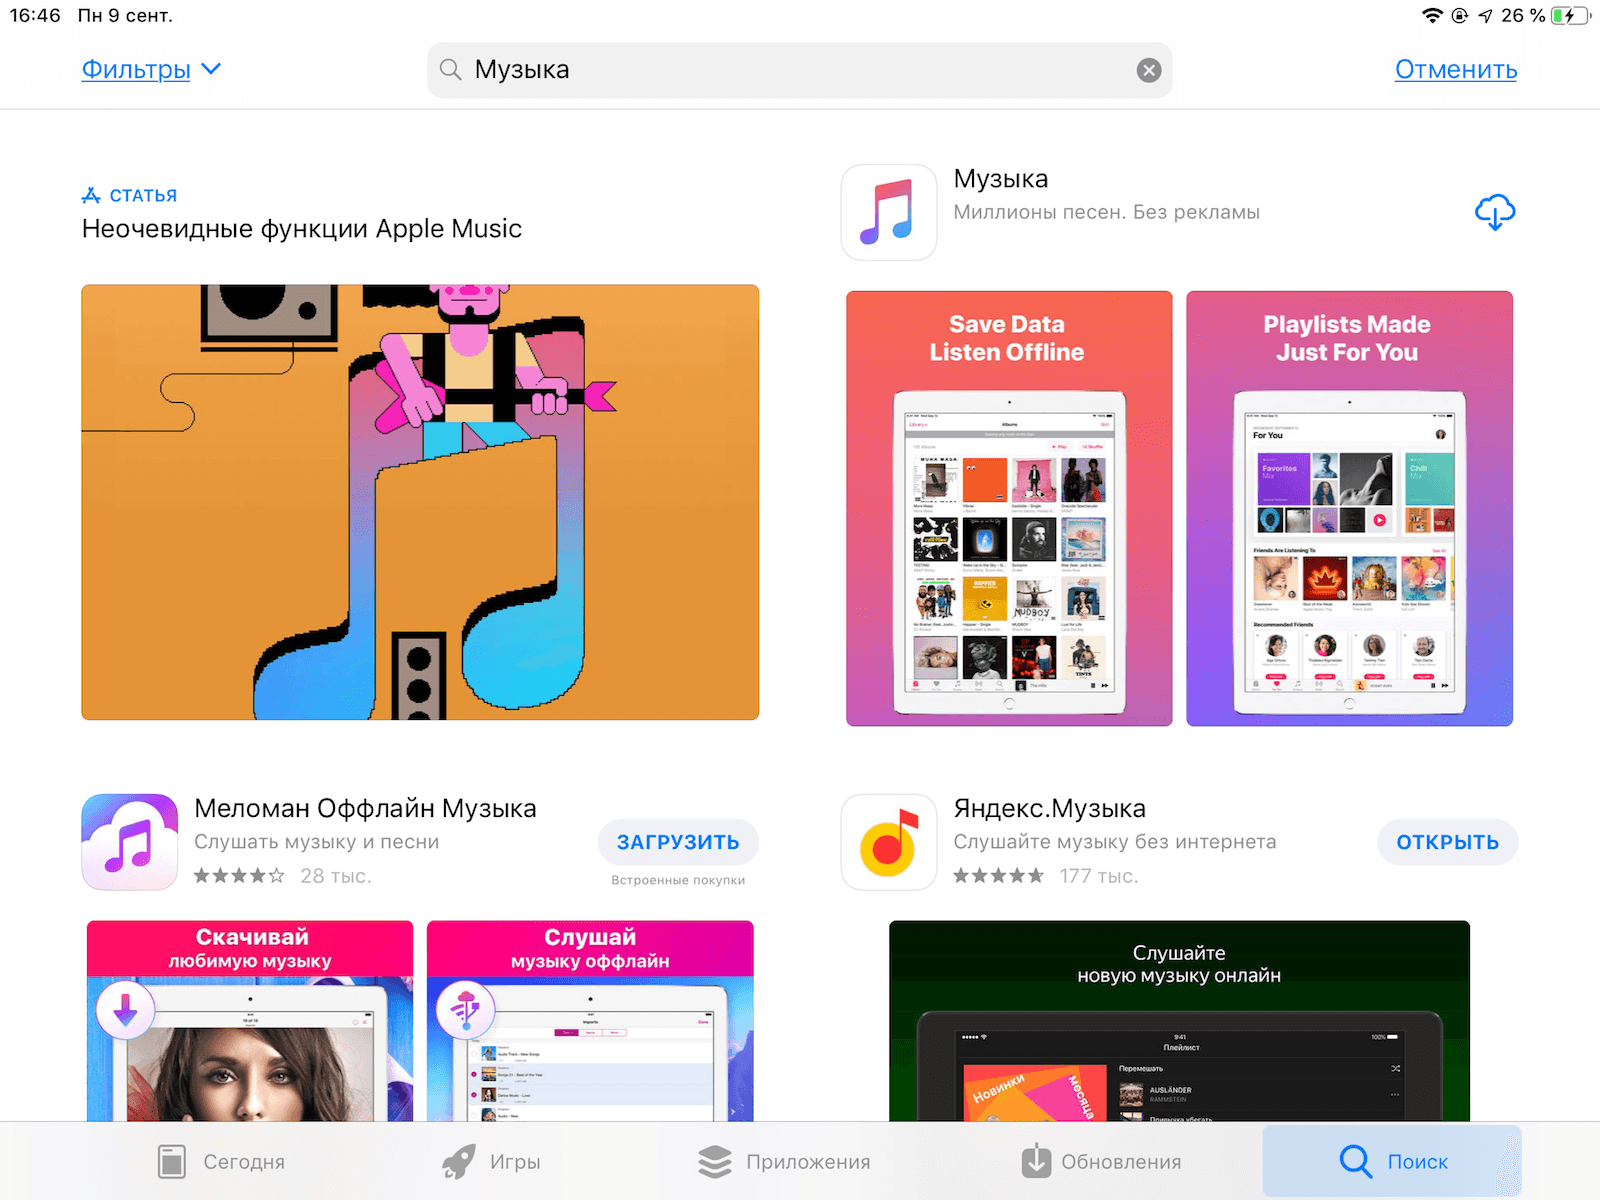Tap the magnifier icon in search field
The height and width of the screenshot is (1200, 1600).
coord(451,70)
